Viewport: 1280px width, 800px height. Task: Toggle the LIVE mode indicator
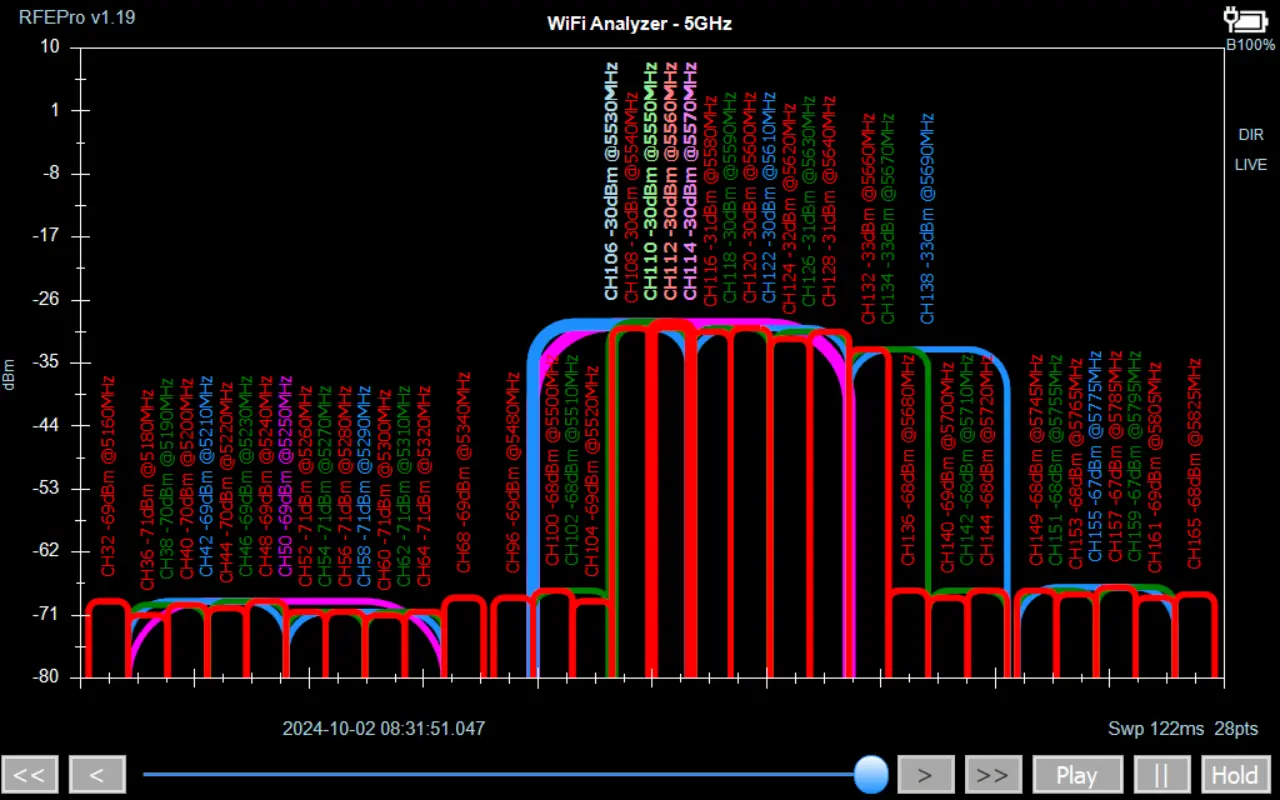[x=1250, y=165]
